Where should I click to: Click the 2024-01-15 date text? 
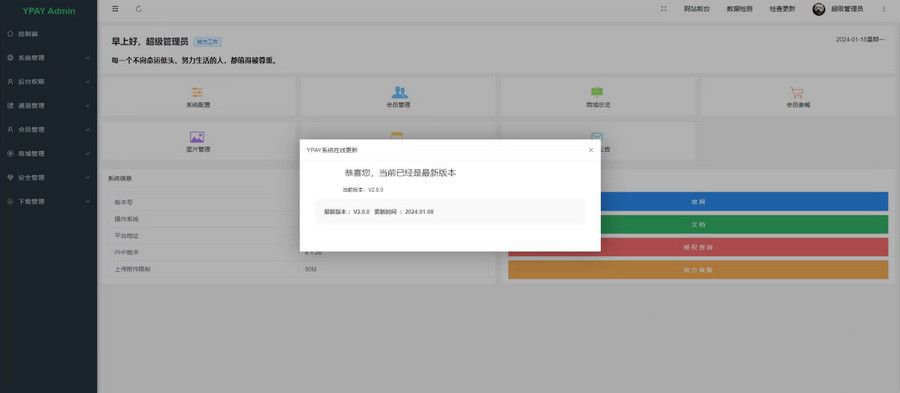pyautogui.click(x=860, y=40)
